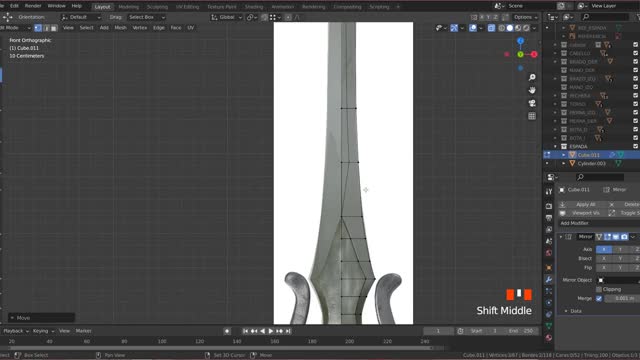Toggle Mirror Axis X button

pos(604,249)
